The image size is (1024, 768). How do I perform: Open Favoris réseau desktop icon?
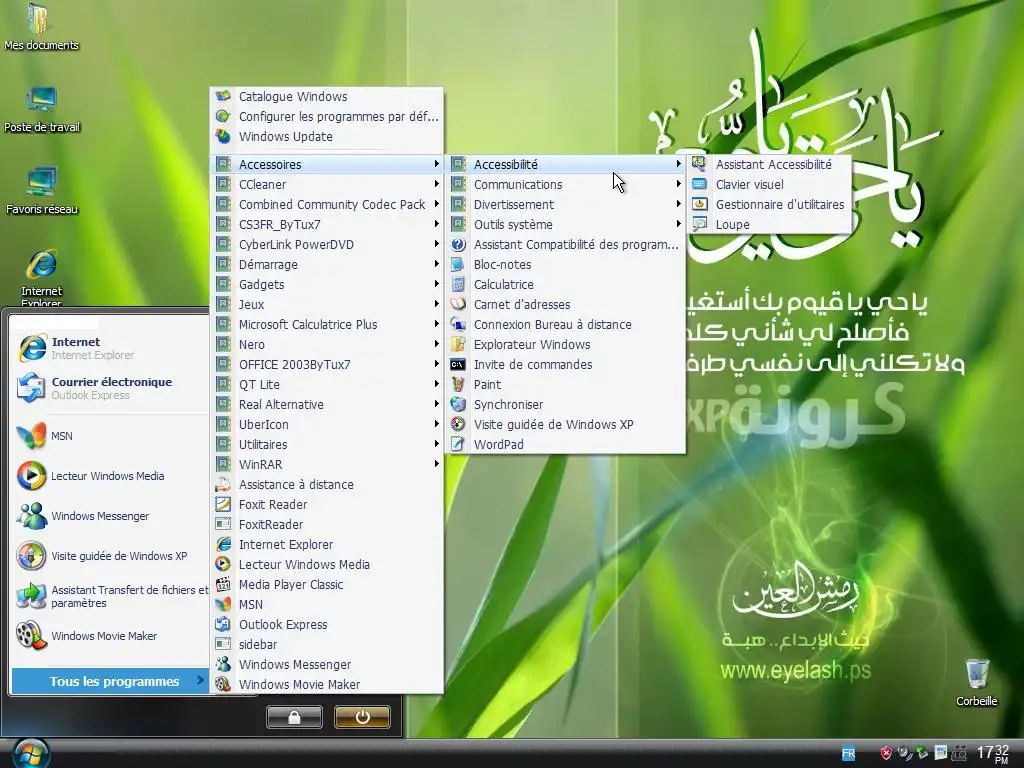[x=42, y=191]
